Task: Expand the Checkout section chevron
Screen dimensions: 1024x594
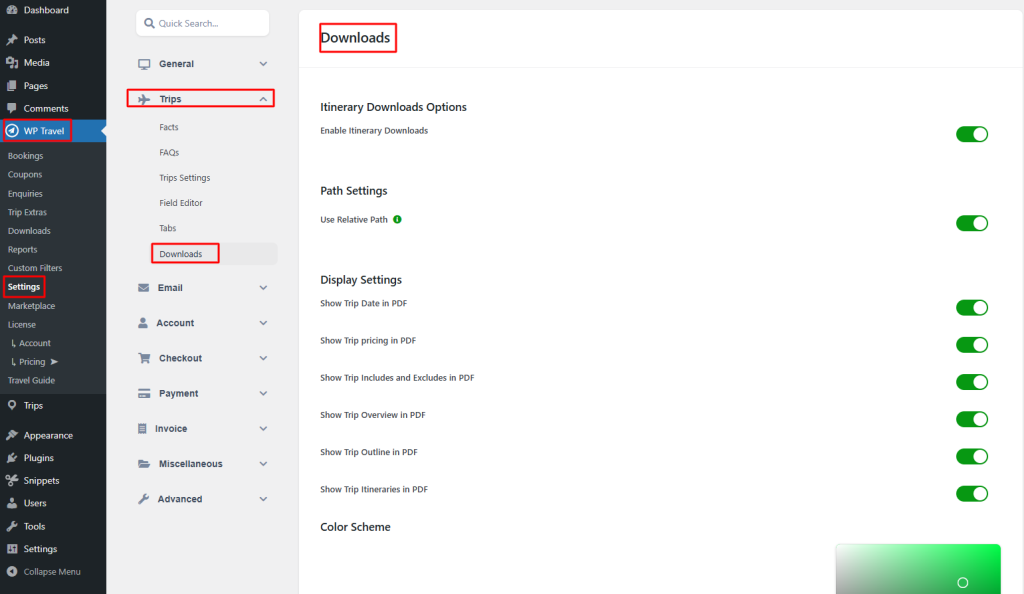Action: (x=263, y=358)
